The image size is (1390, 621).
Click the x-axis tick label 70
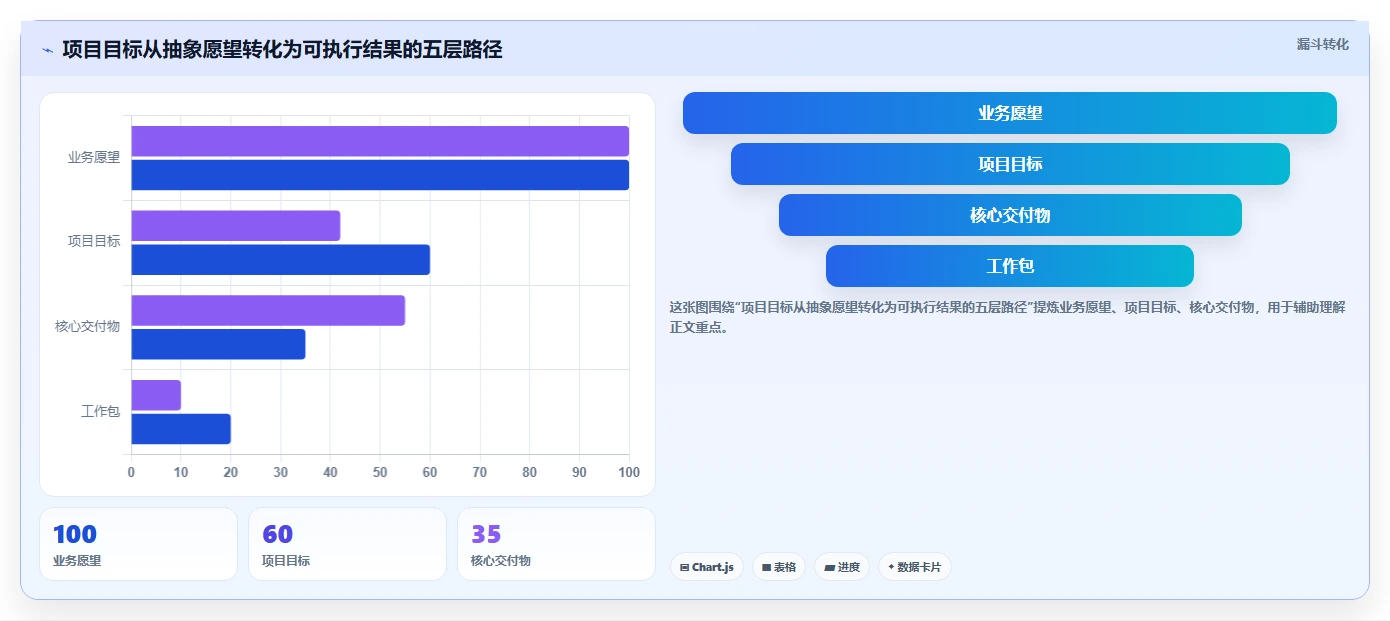pyautogui.click(x=480, y=472)
